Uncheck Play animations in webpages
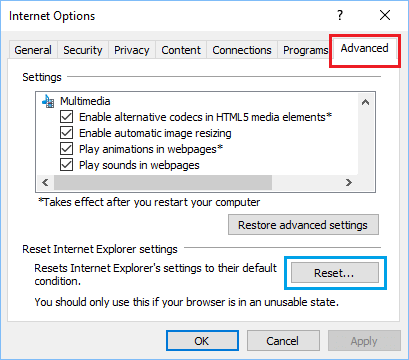This screenshot has width=409, height=360. [x=66, y=149]
